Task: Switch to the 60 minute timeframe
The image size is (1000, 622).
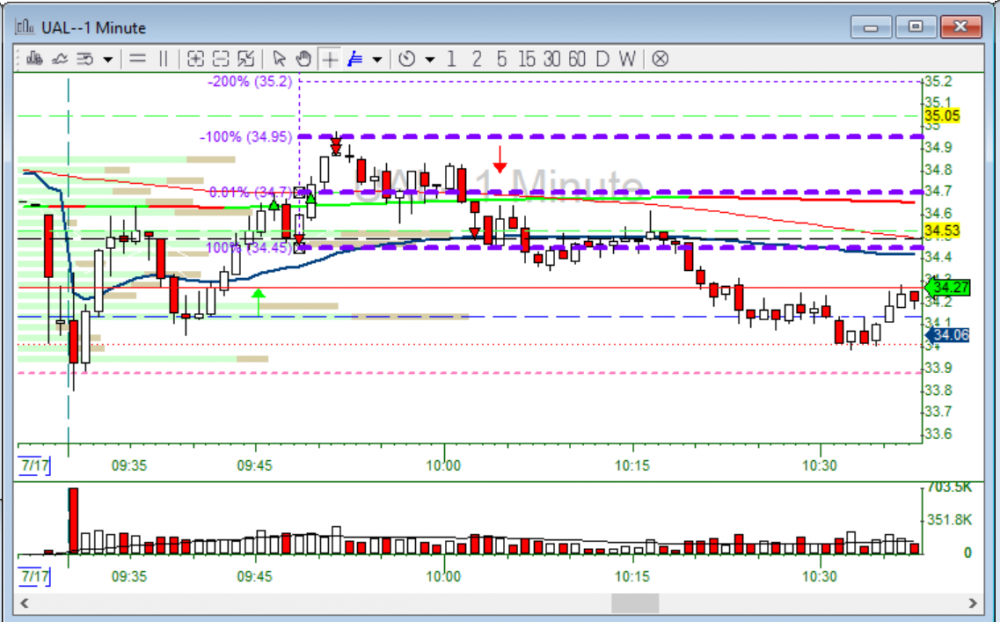Action: (576, 59)
